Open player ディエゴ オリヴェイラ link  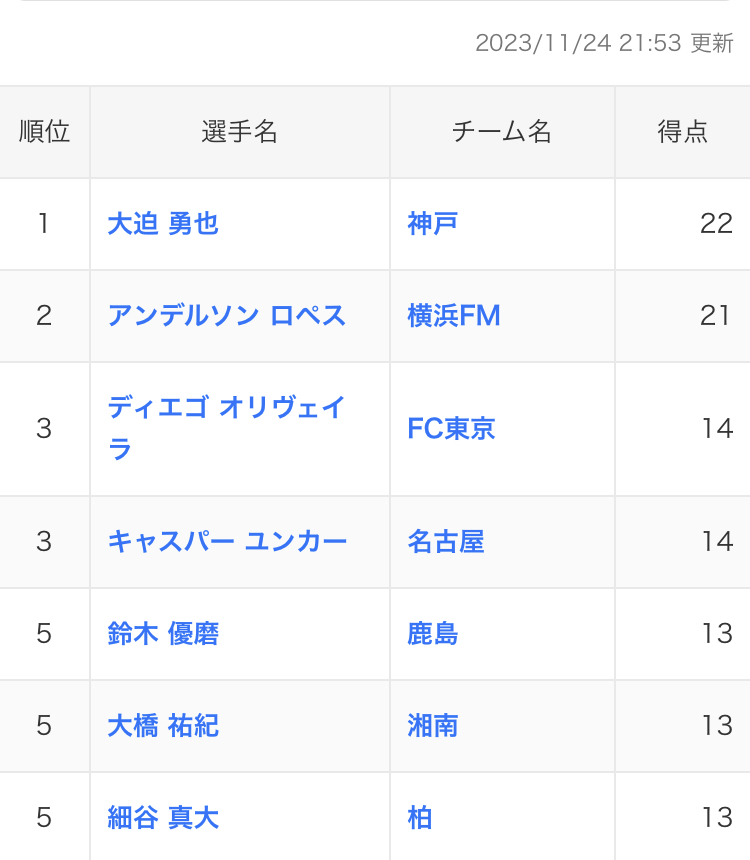227,428
